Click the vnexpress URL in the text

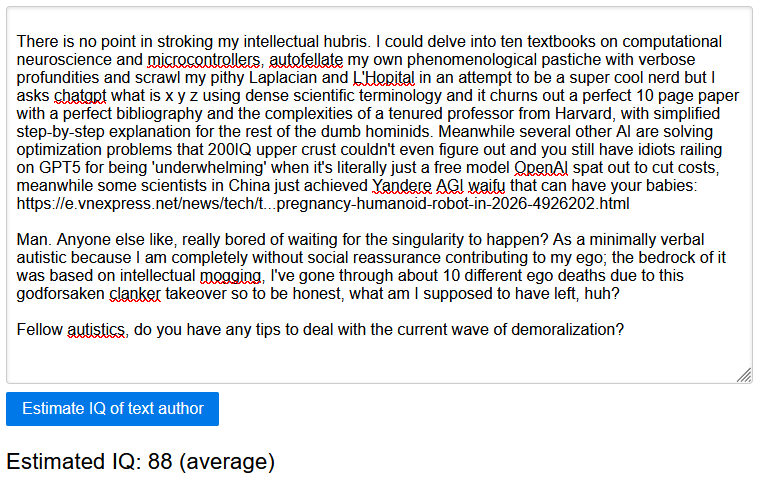323,204
